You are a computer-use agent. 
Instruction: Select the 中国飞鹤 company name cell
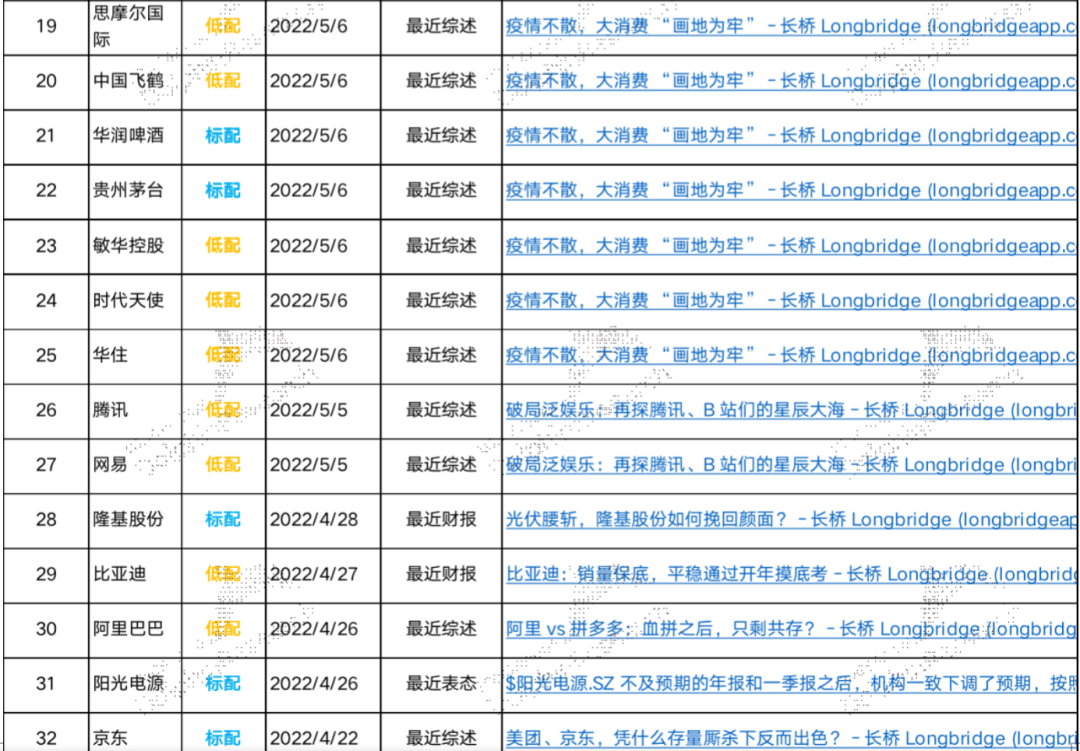135,81
